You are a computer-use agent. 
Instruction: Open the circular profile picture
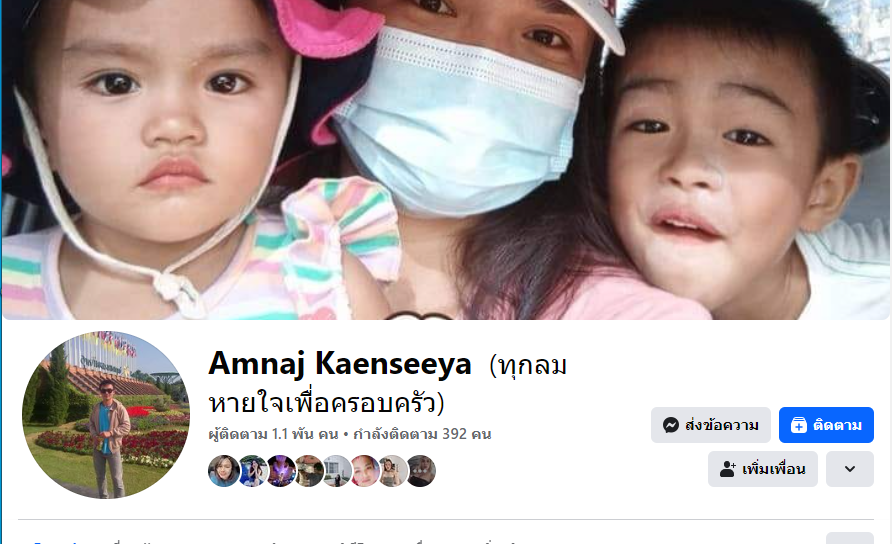coord(106,415)
